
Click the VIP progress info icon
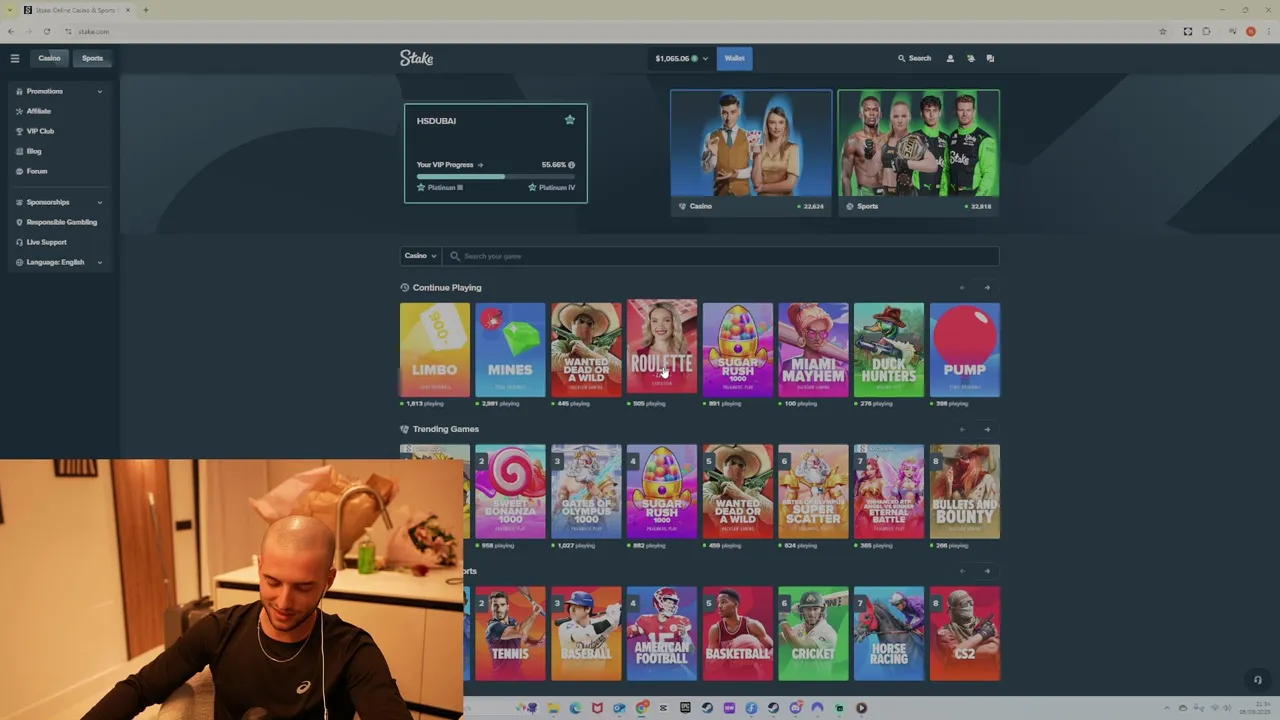click(x=572, y=165)
